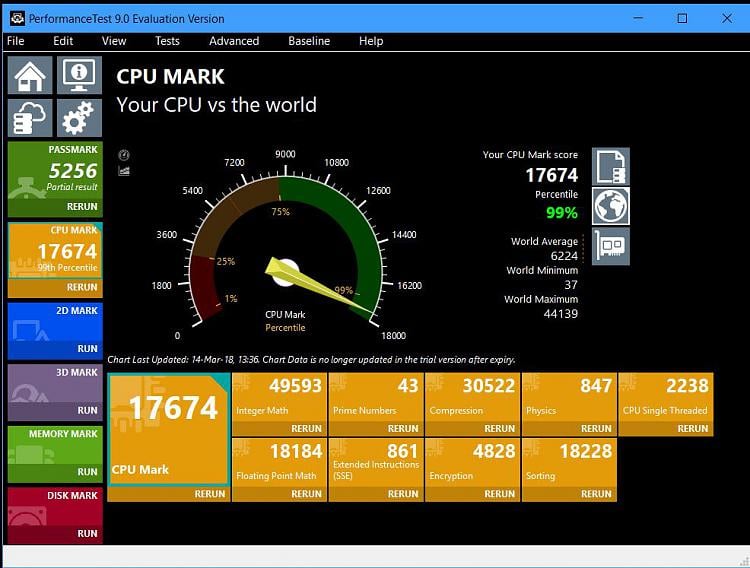Click the World Minimum 37 value

tap(571, 285)
